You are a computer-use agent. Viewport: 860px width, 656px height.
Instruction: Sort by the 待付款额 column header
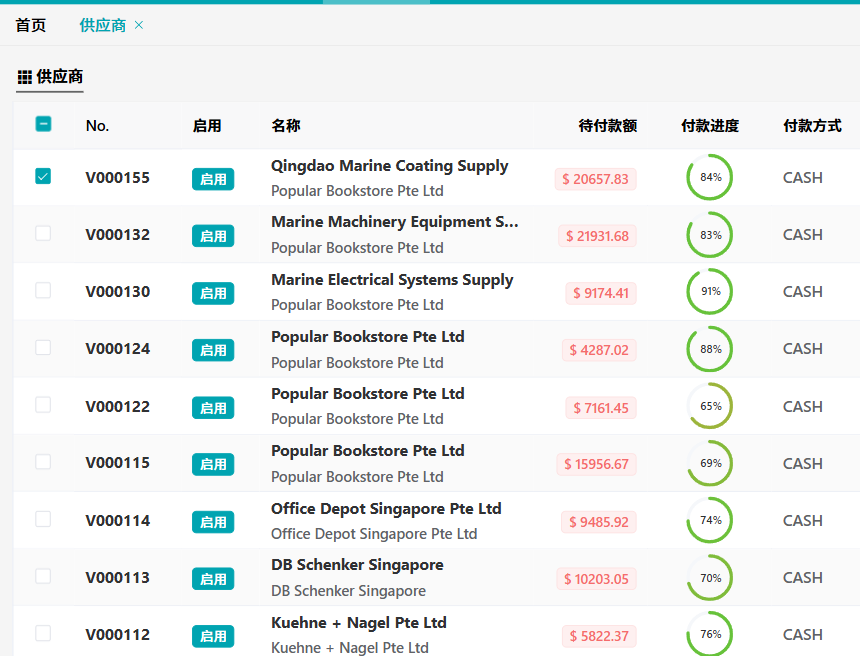[607, 126]
